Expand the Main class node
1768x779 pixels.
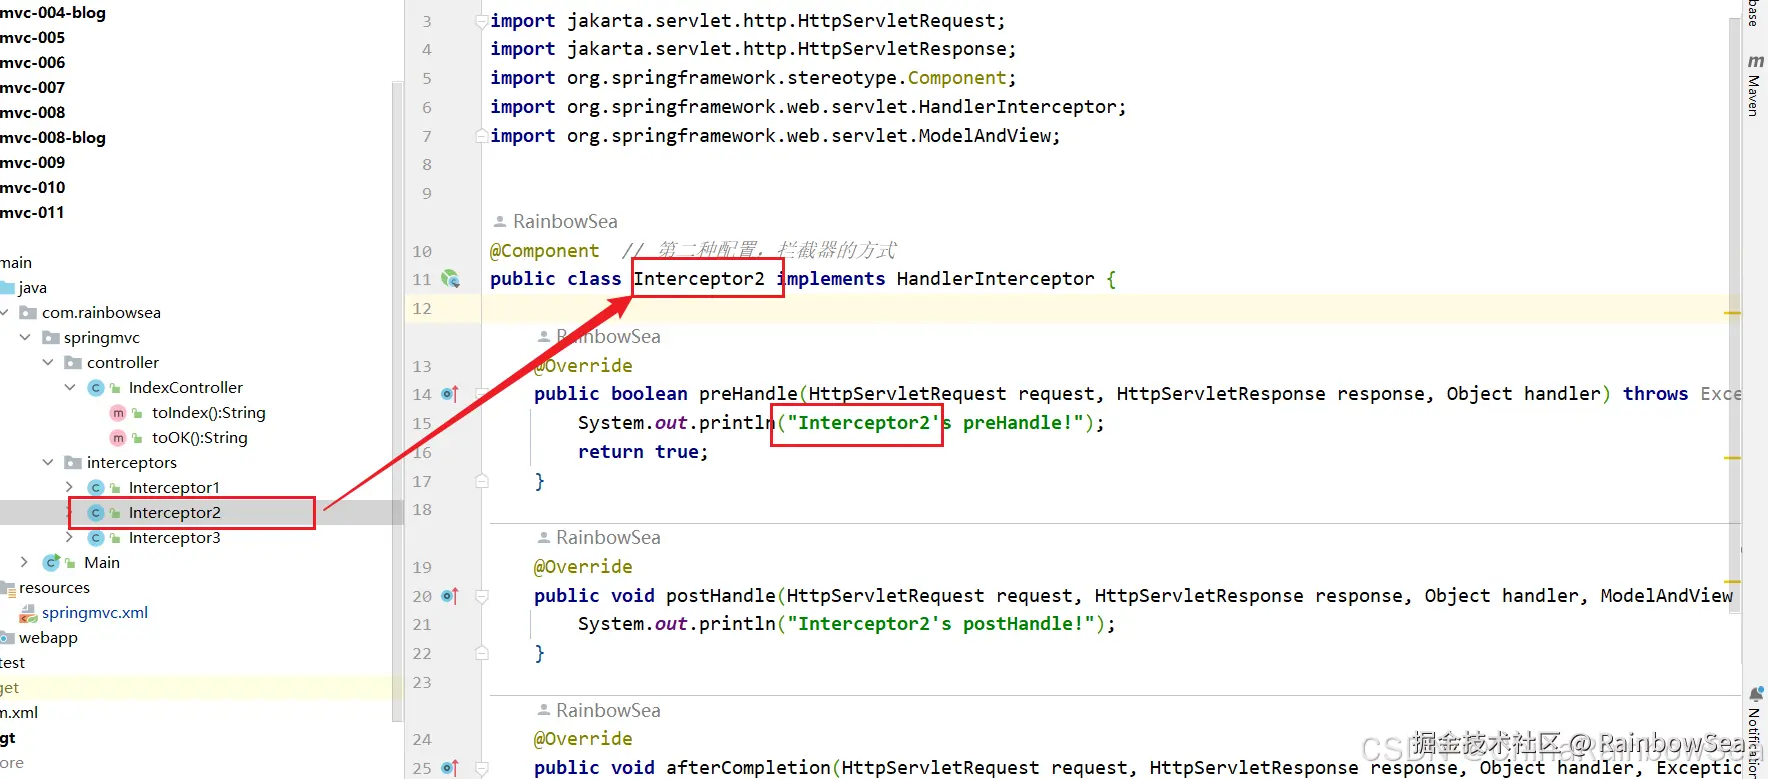tap(25, 563)
